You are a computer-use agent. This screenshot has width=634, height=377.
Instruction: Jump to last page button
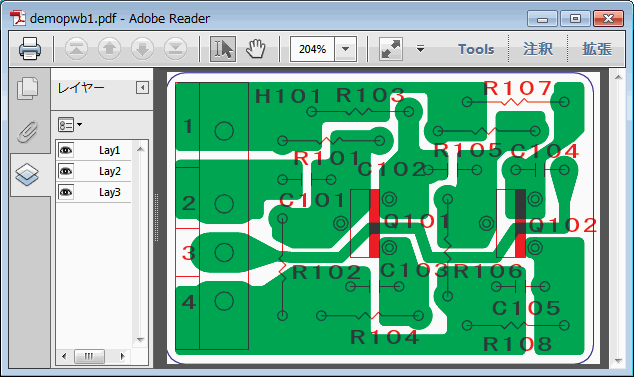(175, 49)
